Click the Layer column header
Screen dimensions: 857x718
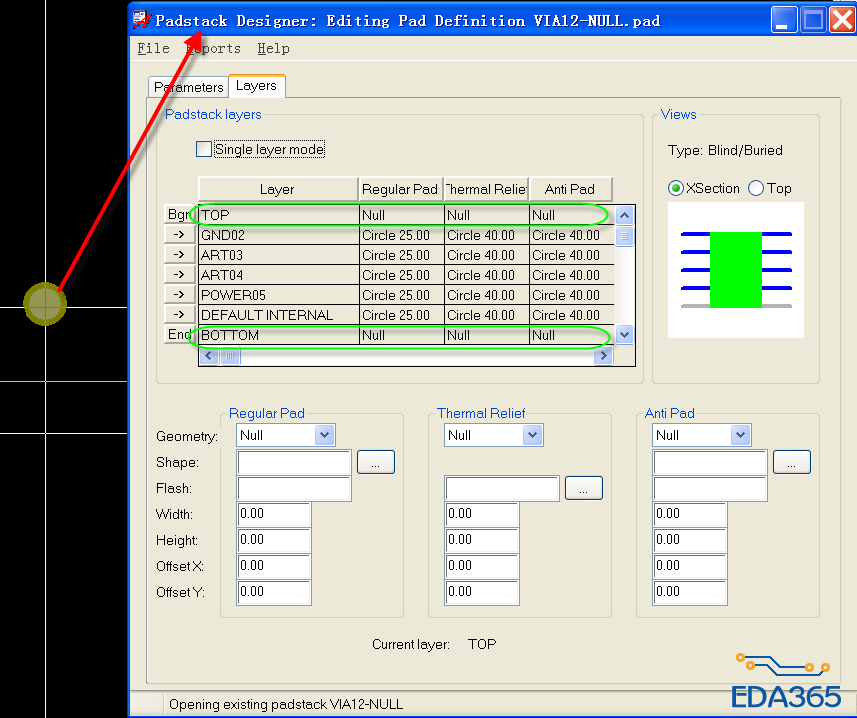click(278, 189)
